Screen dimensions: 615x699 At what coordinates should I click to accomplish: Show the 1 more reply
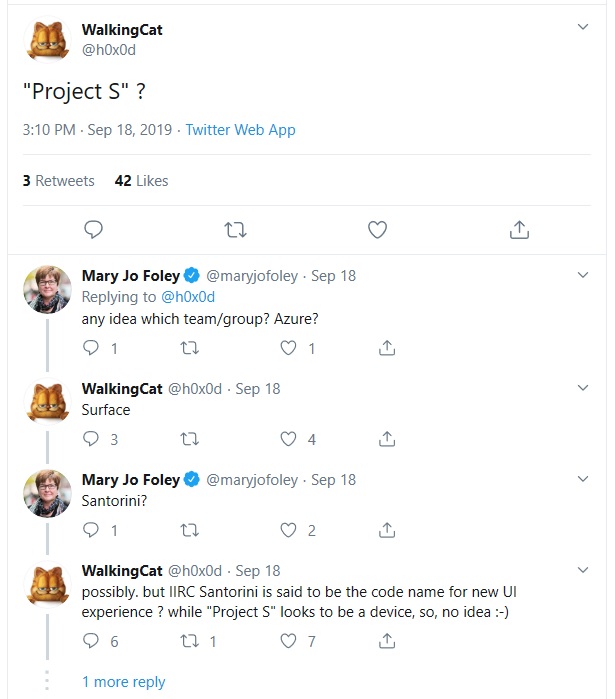[123, 681]
